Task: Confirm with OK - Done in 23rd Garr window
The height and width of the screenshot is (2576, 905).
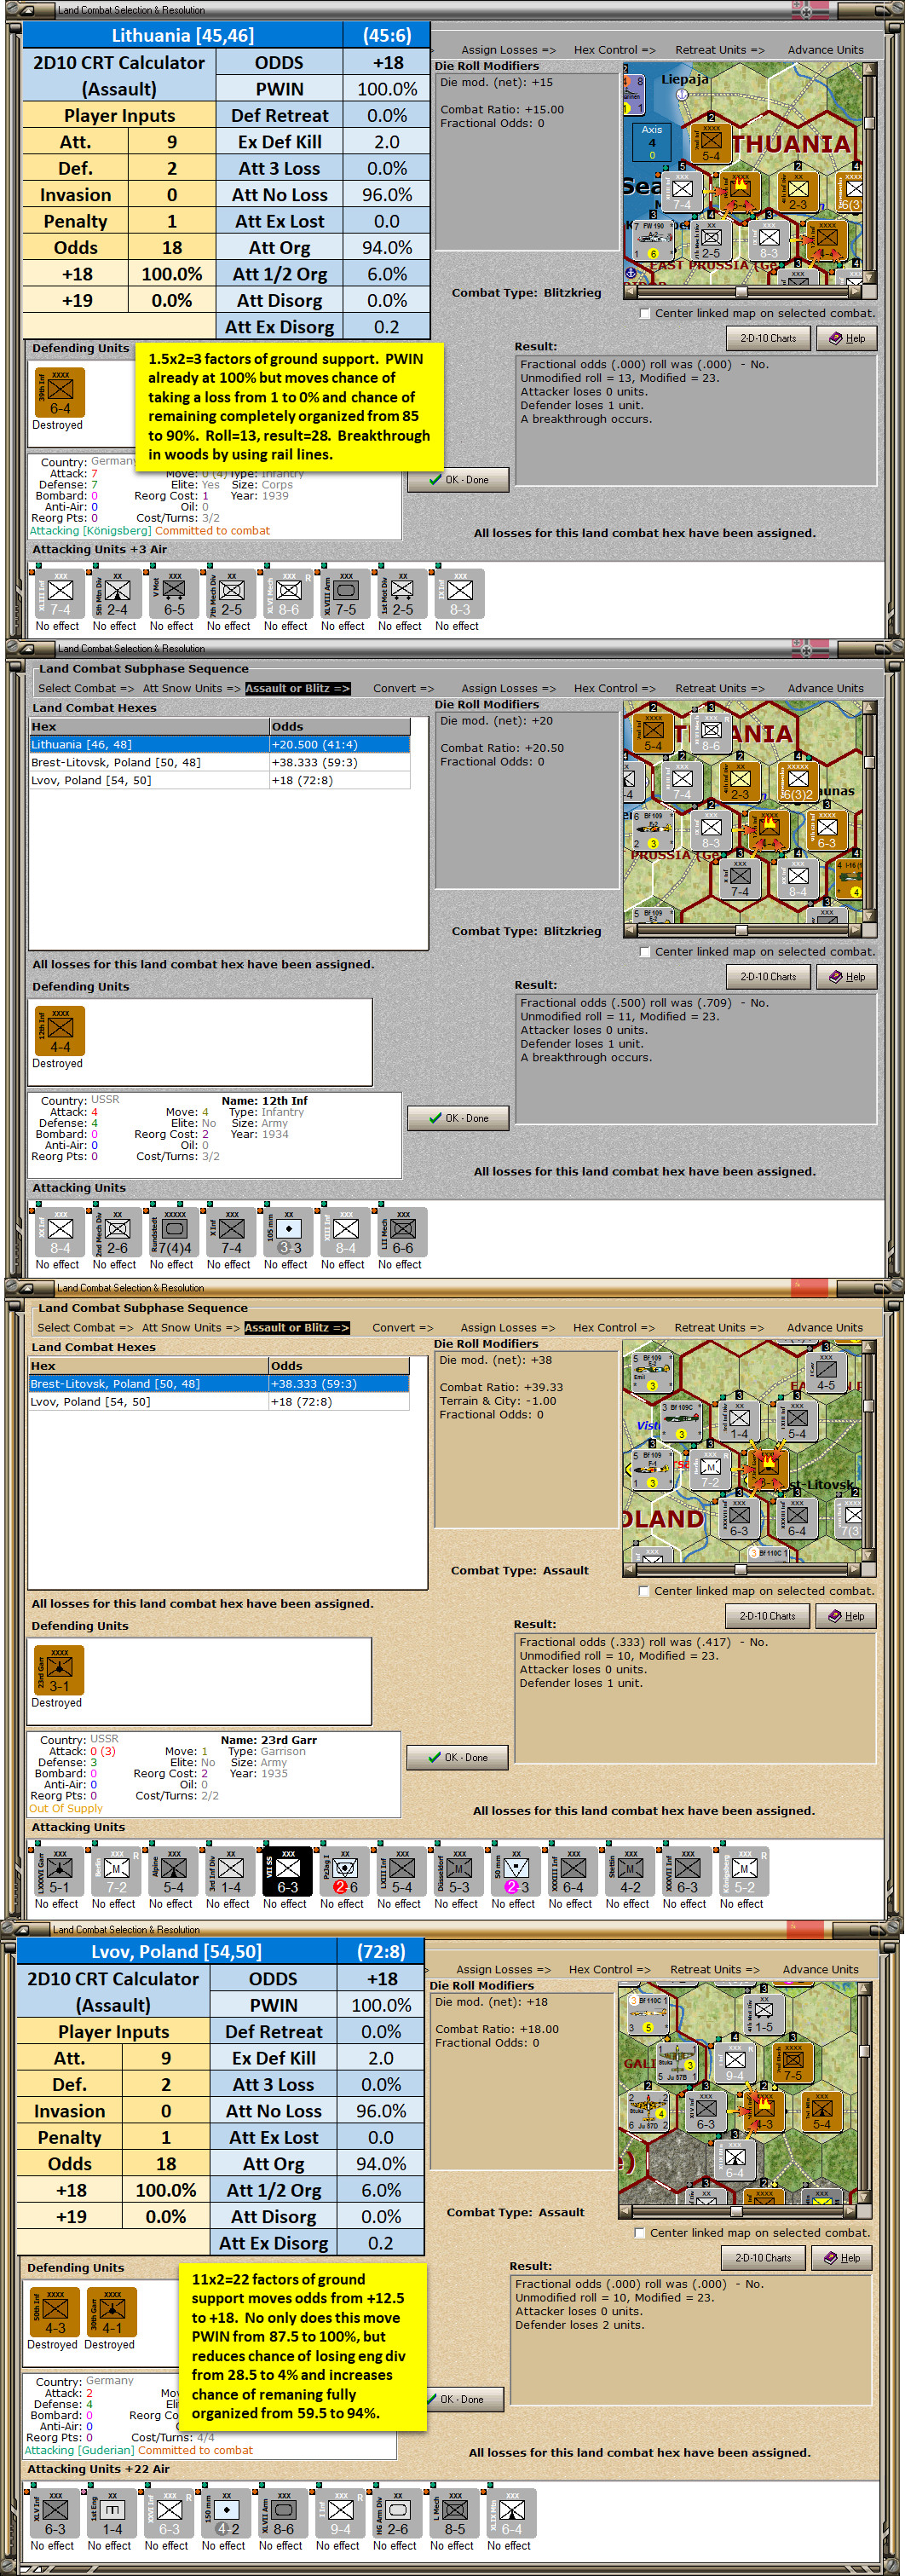Action: [x=457, y=1757]
